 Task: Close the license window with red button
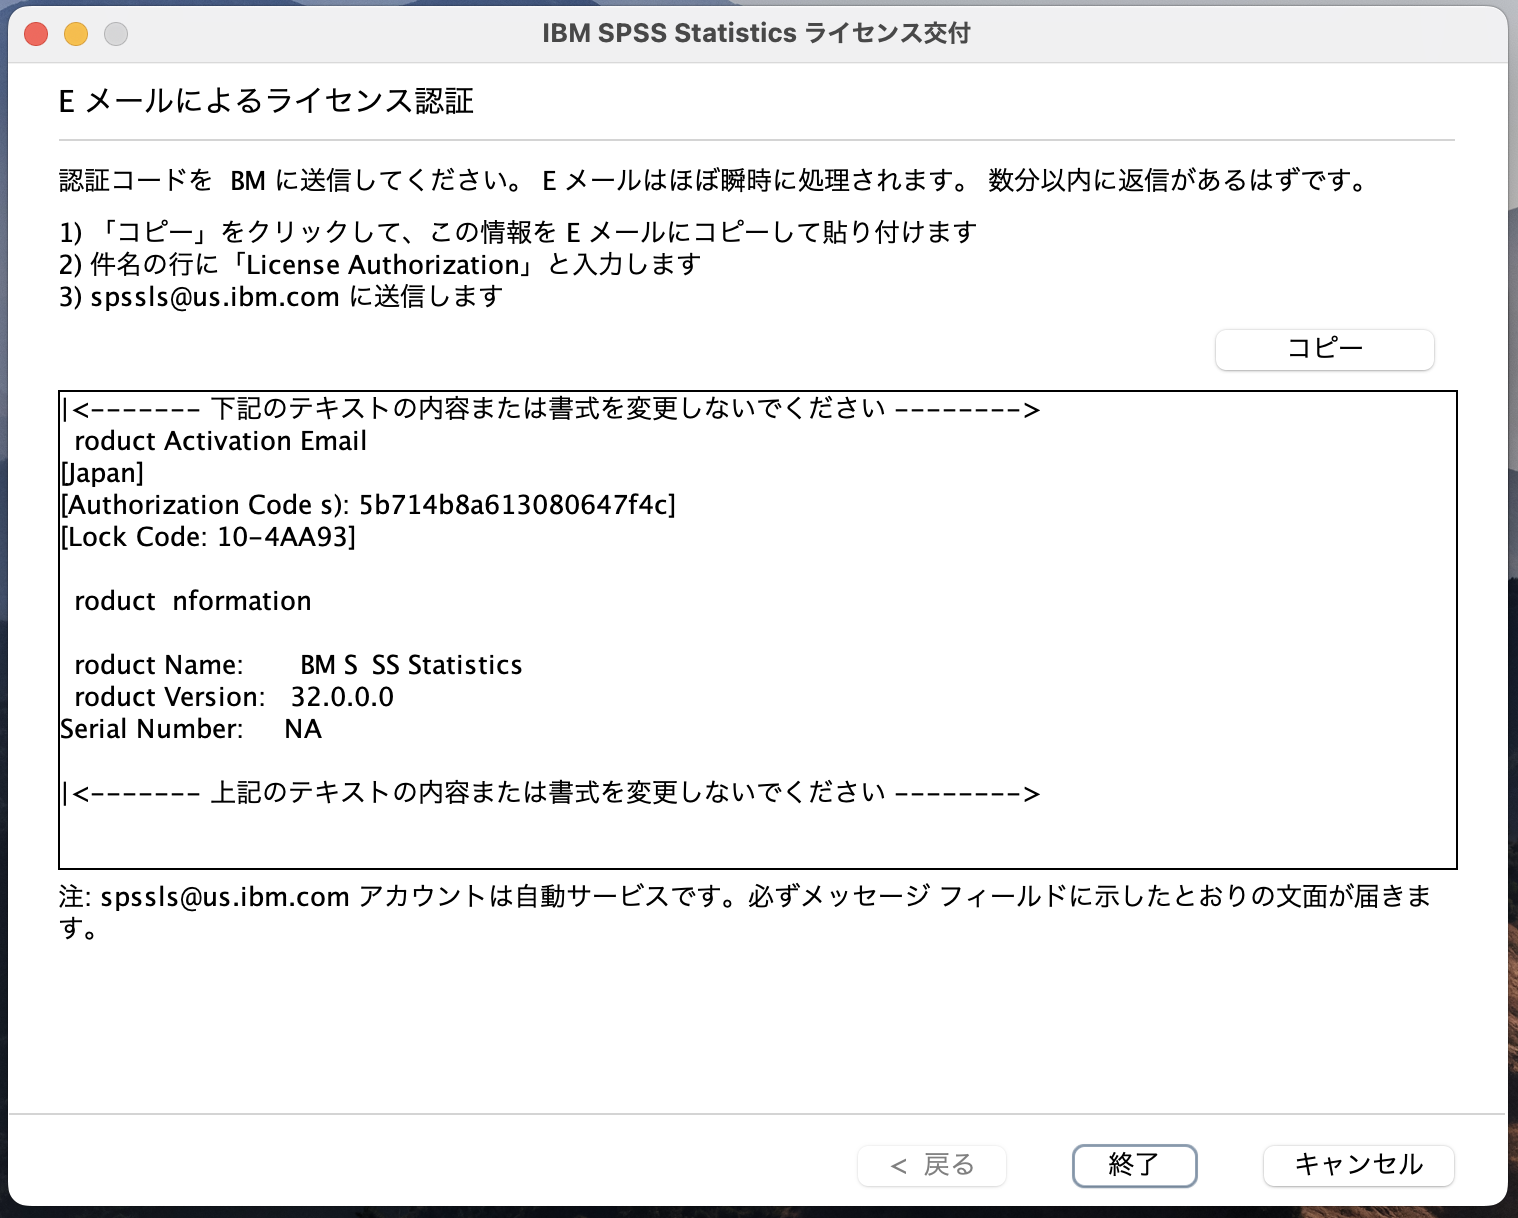(36, 34)
